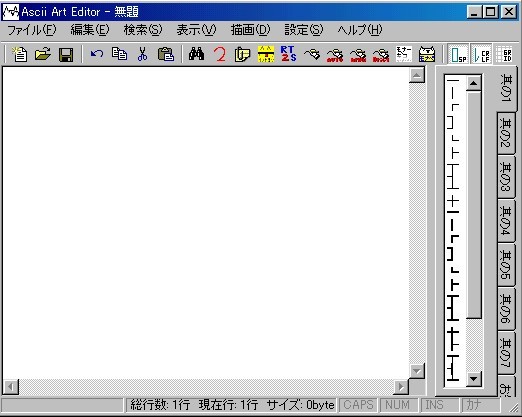Click the yellow face toolbar icon
The image size is (522, 417).
pos(266,54)
